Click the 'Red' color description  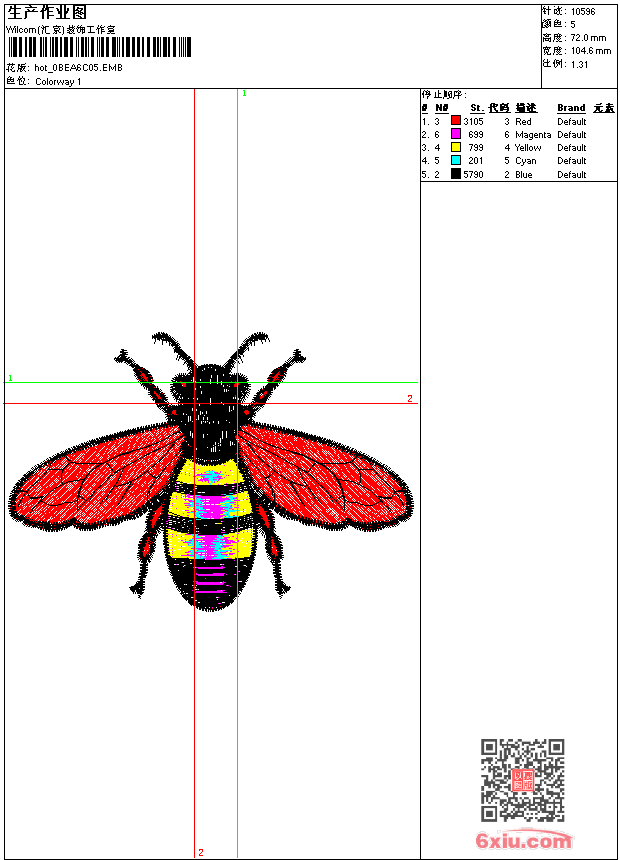click(523, 122)
